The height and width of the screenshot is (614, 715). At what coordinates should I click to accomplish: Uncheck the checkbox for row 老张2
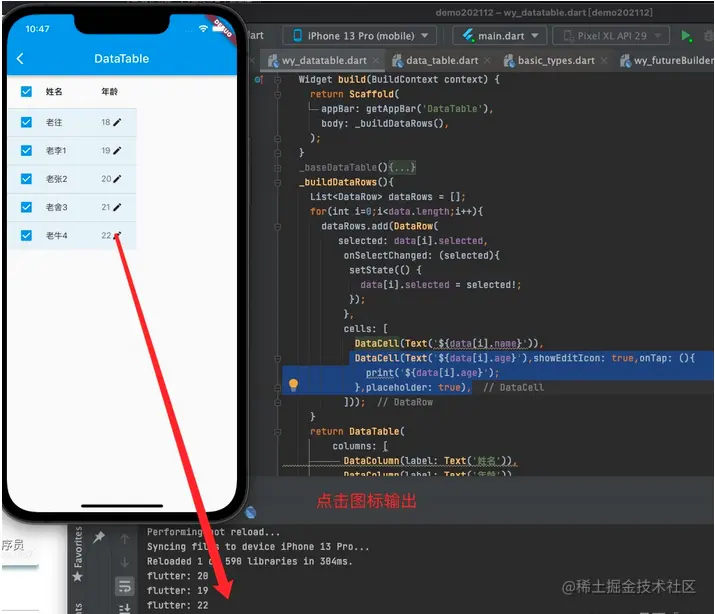click(x=26, y=179)
